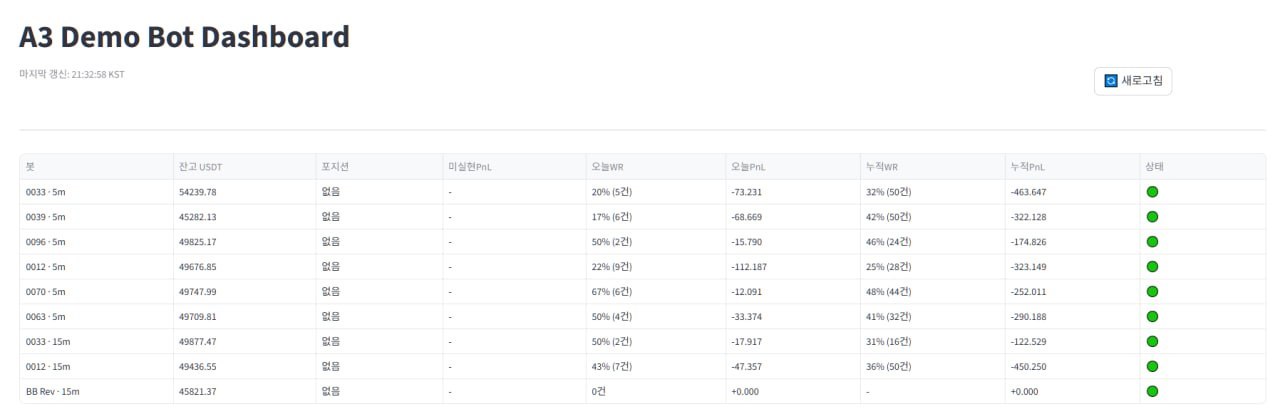The image size is (1280, 419).
Task: Click the green status dot for 0033 · 15m
Action: point(1152,341)
